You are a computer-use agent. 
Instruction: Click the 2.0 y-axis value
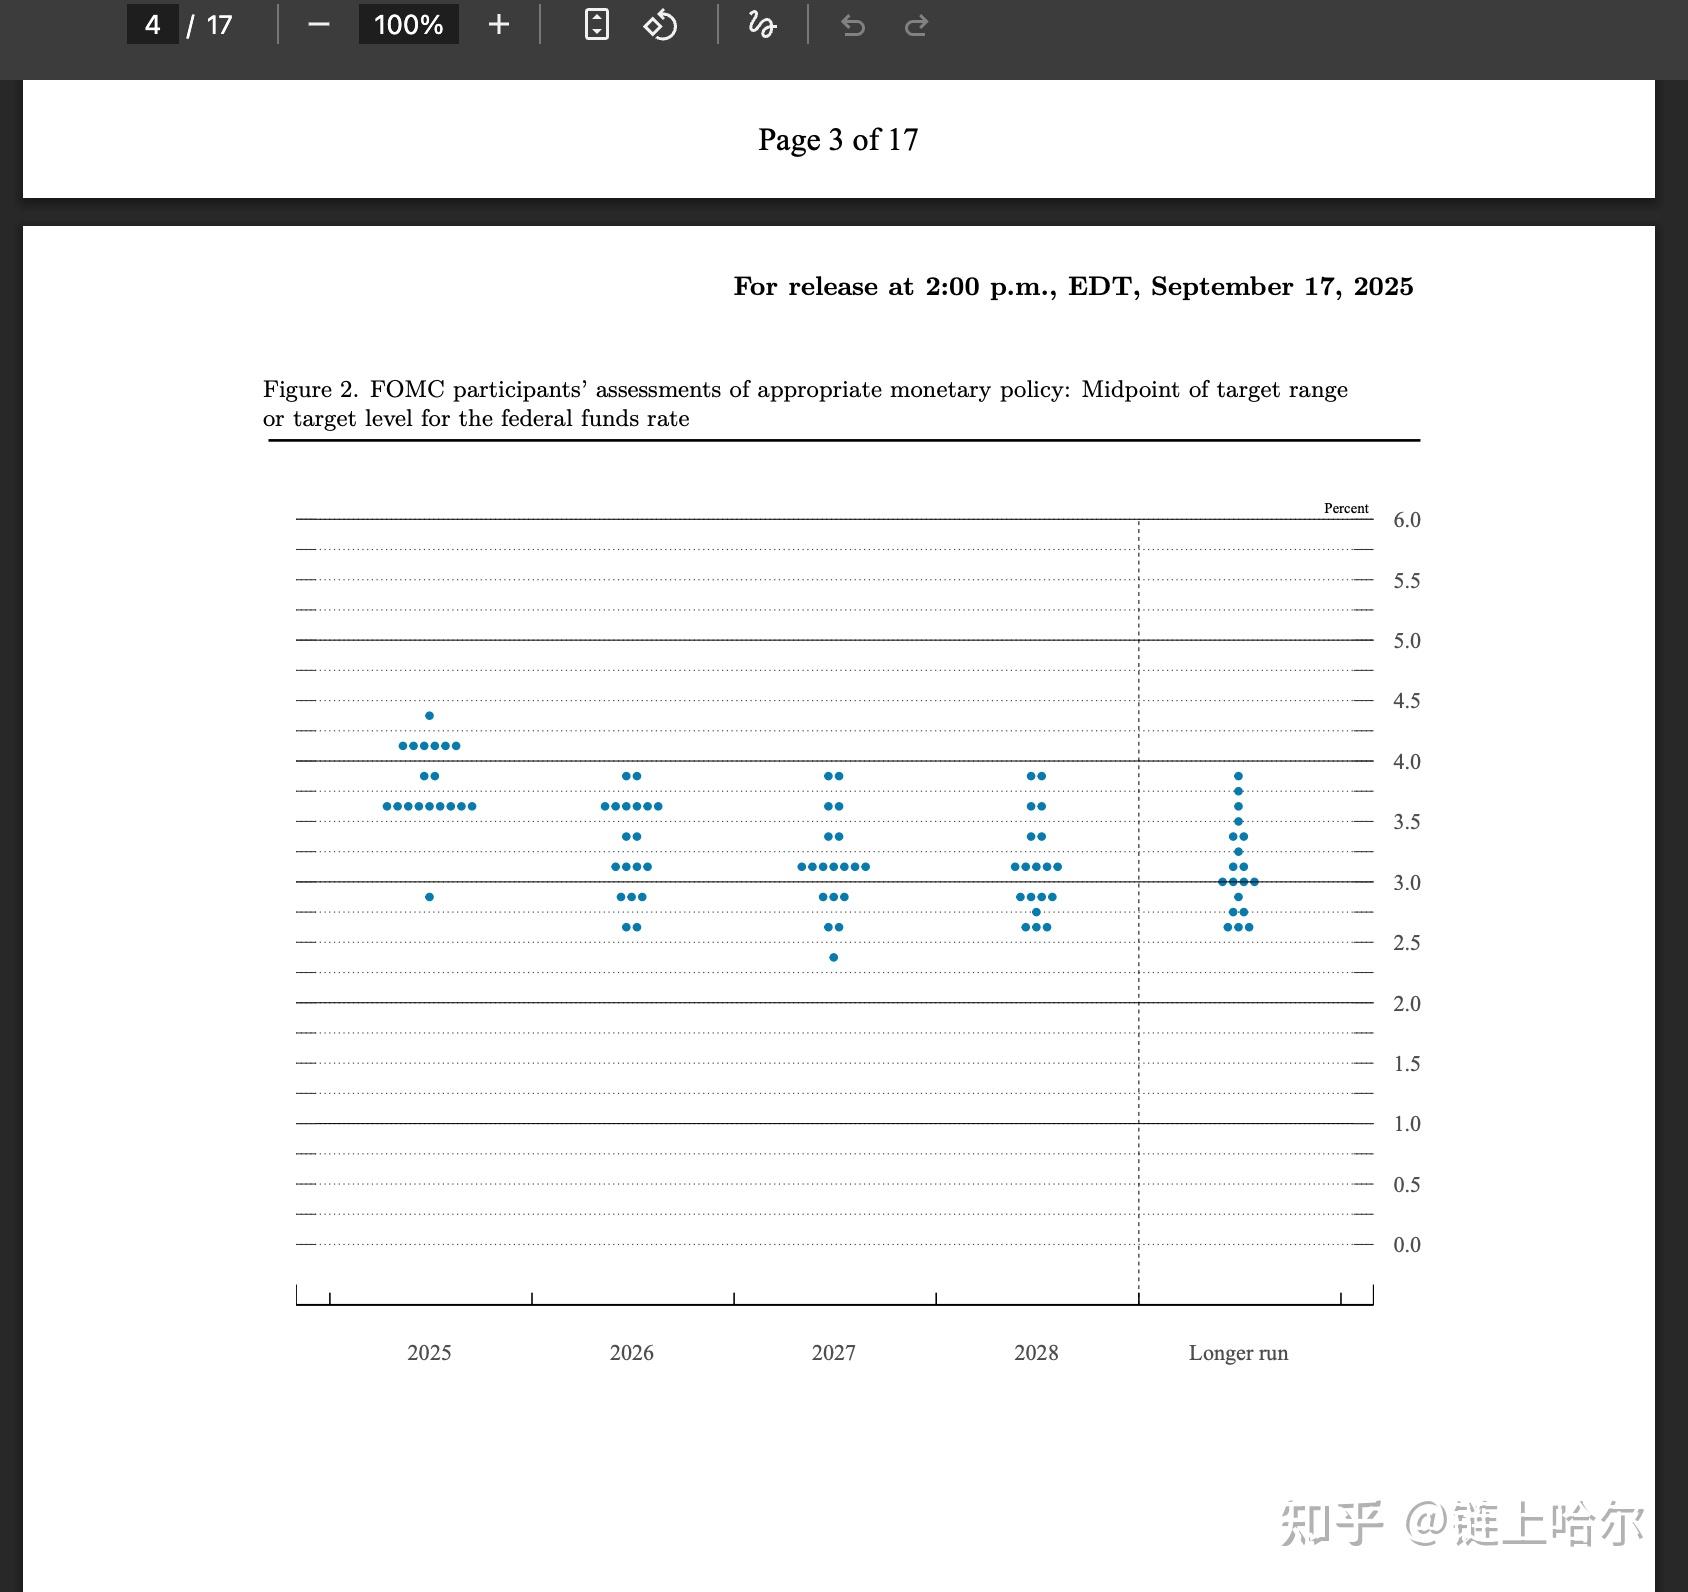click(1407, 1004)
